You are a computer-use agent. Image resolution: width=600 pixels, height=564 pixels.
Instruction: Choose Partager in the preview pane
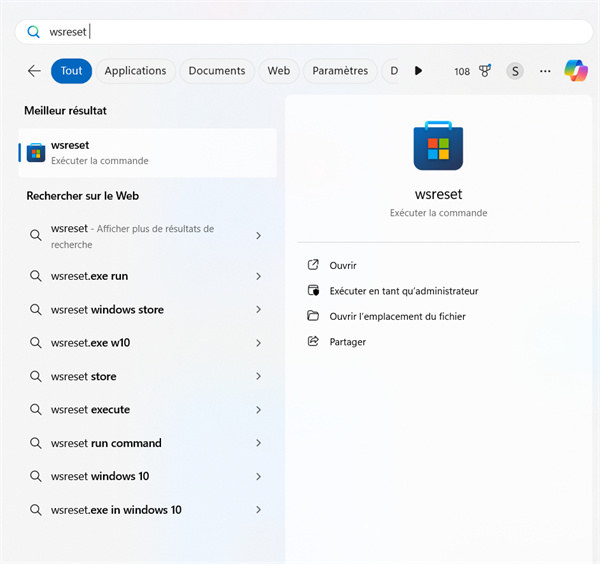[x=347, y=342]
